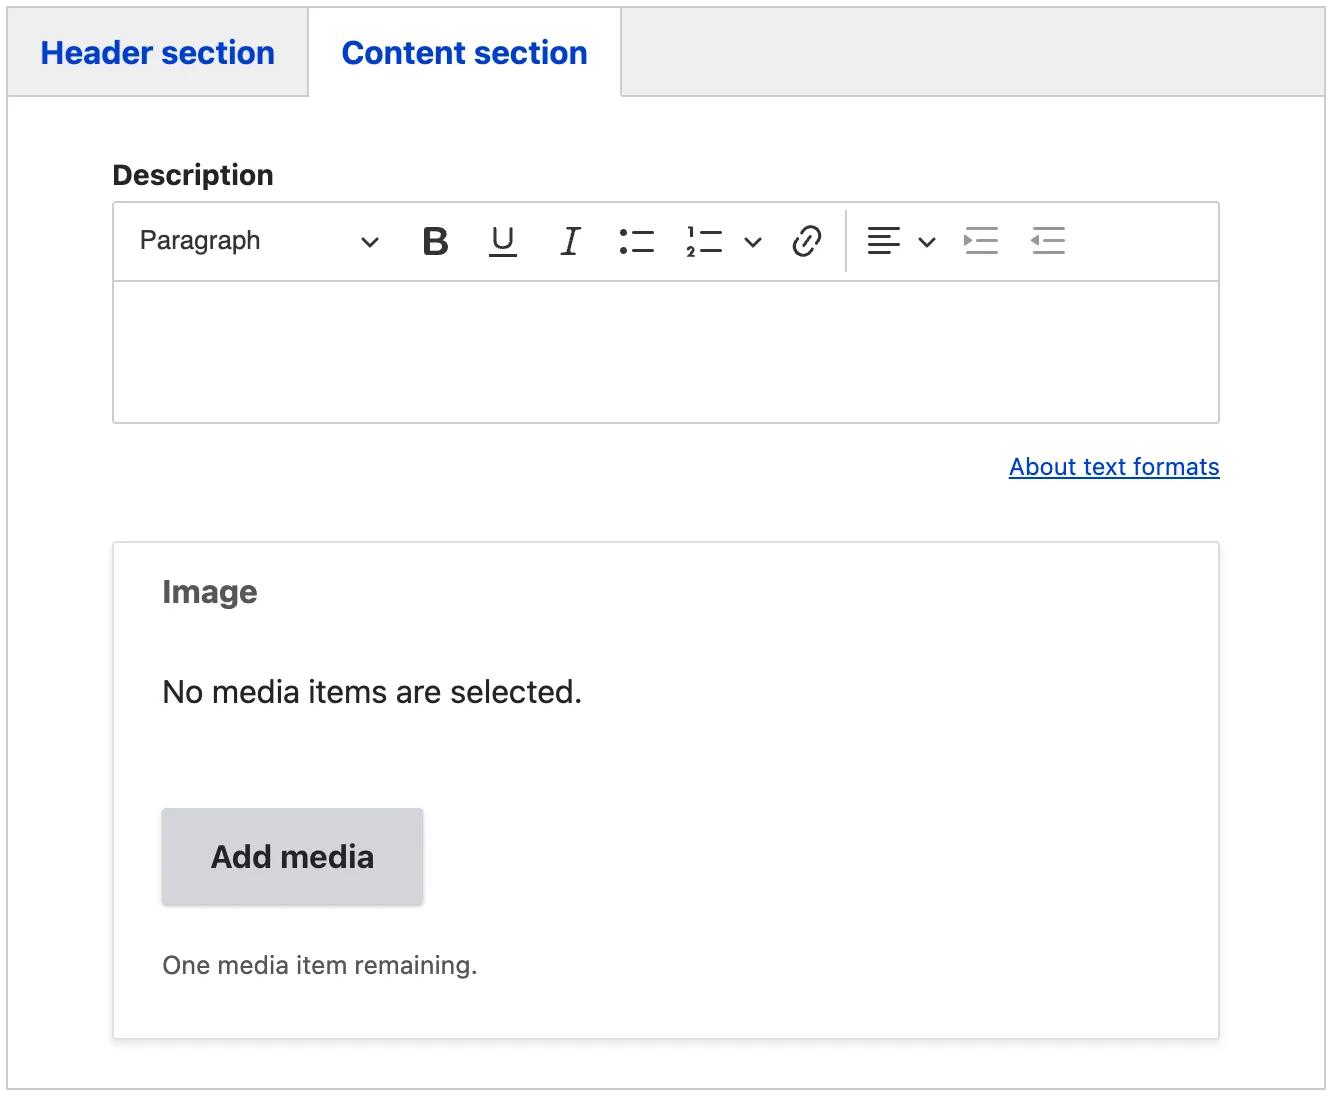
Task: Open the About text formats link
Action: pyautogui.click(x=1113, y=467)
